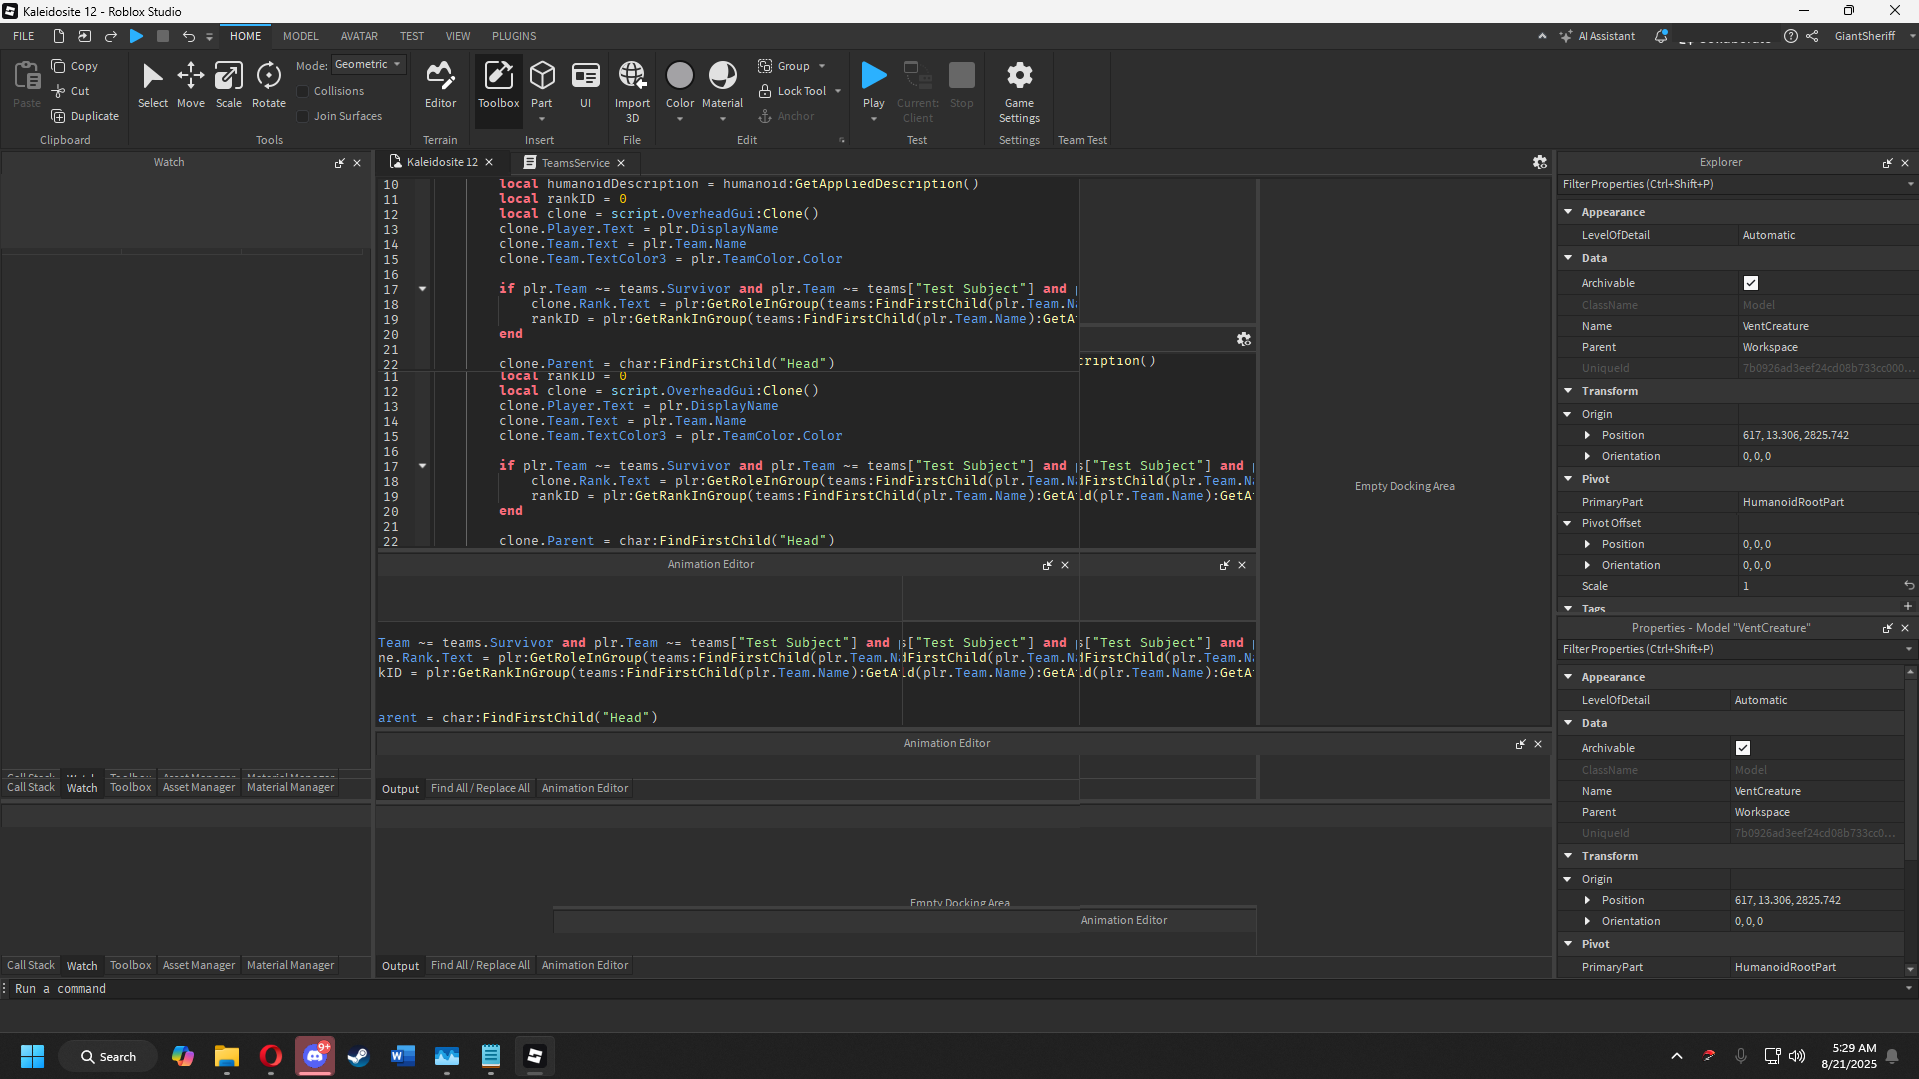Open the Mode Geometric dropdown

click(368, 64)
